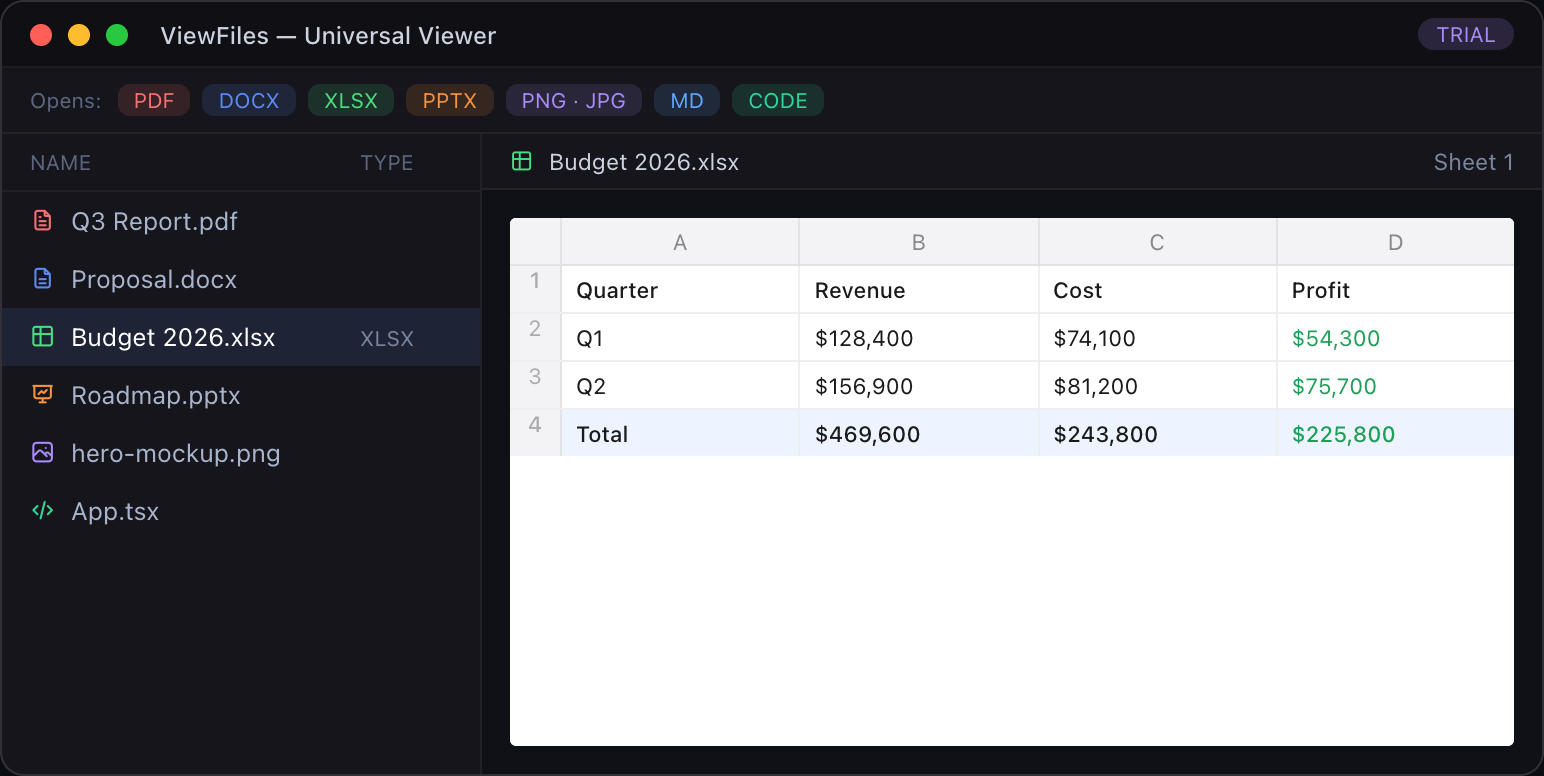
Task: Select row 4 header of the Total row
Action: coord(535,433)
